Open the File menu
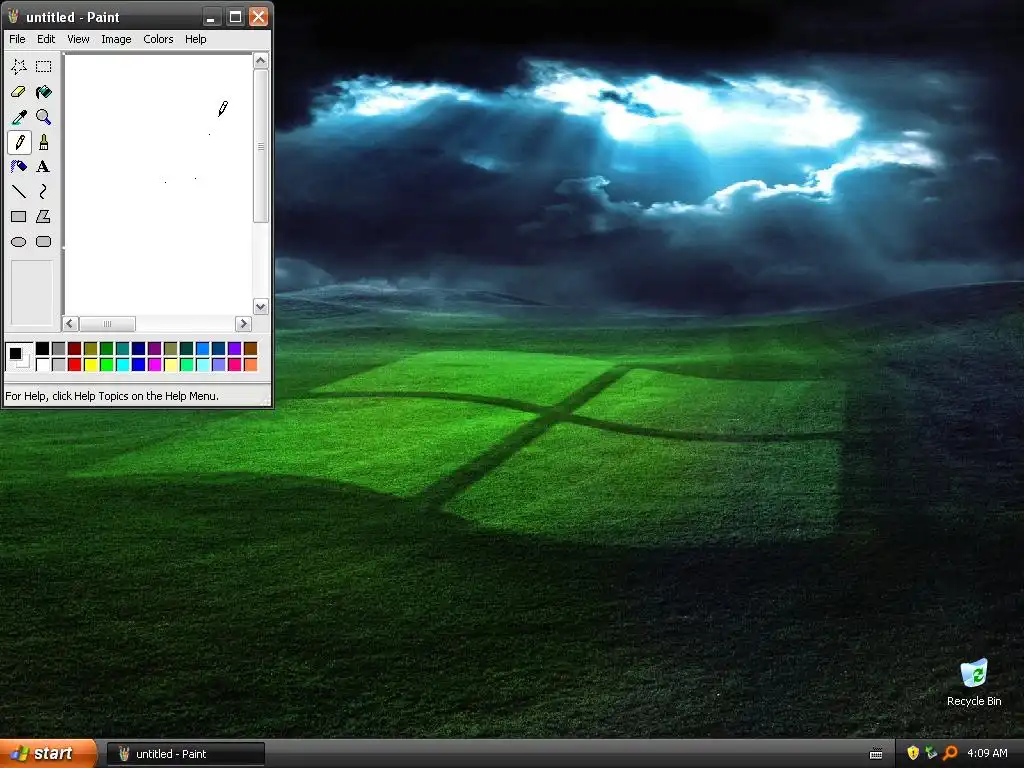Viewport: 1024px width, 768px height. (17, 39)
